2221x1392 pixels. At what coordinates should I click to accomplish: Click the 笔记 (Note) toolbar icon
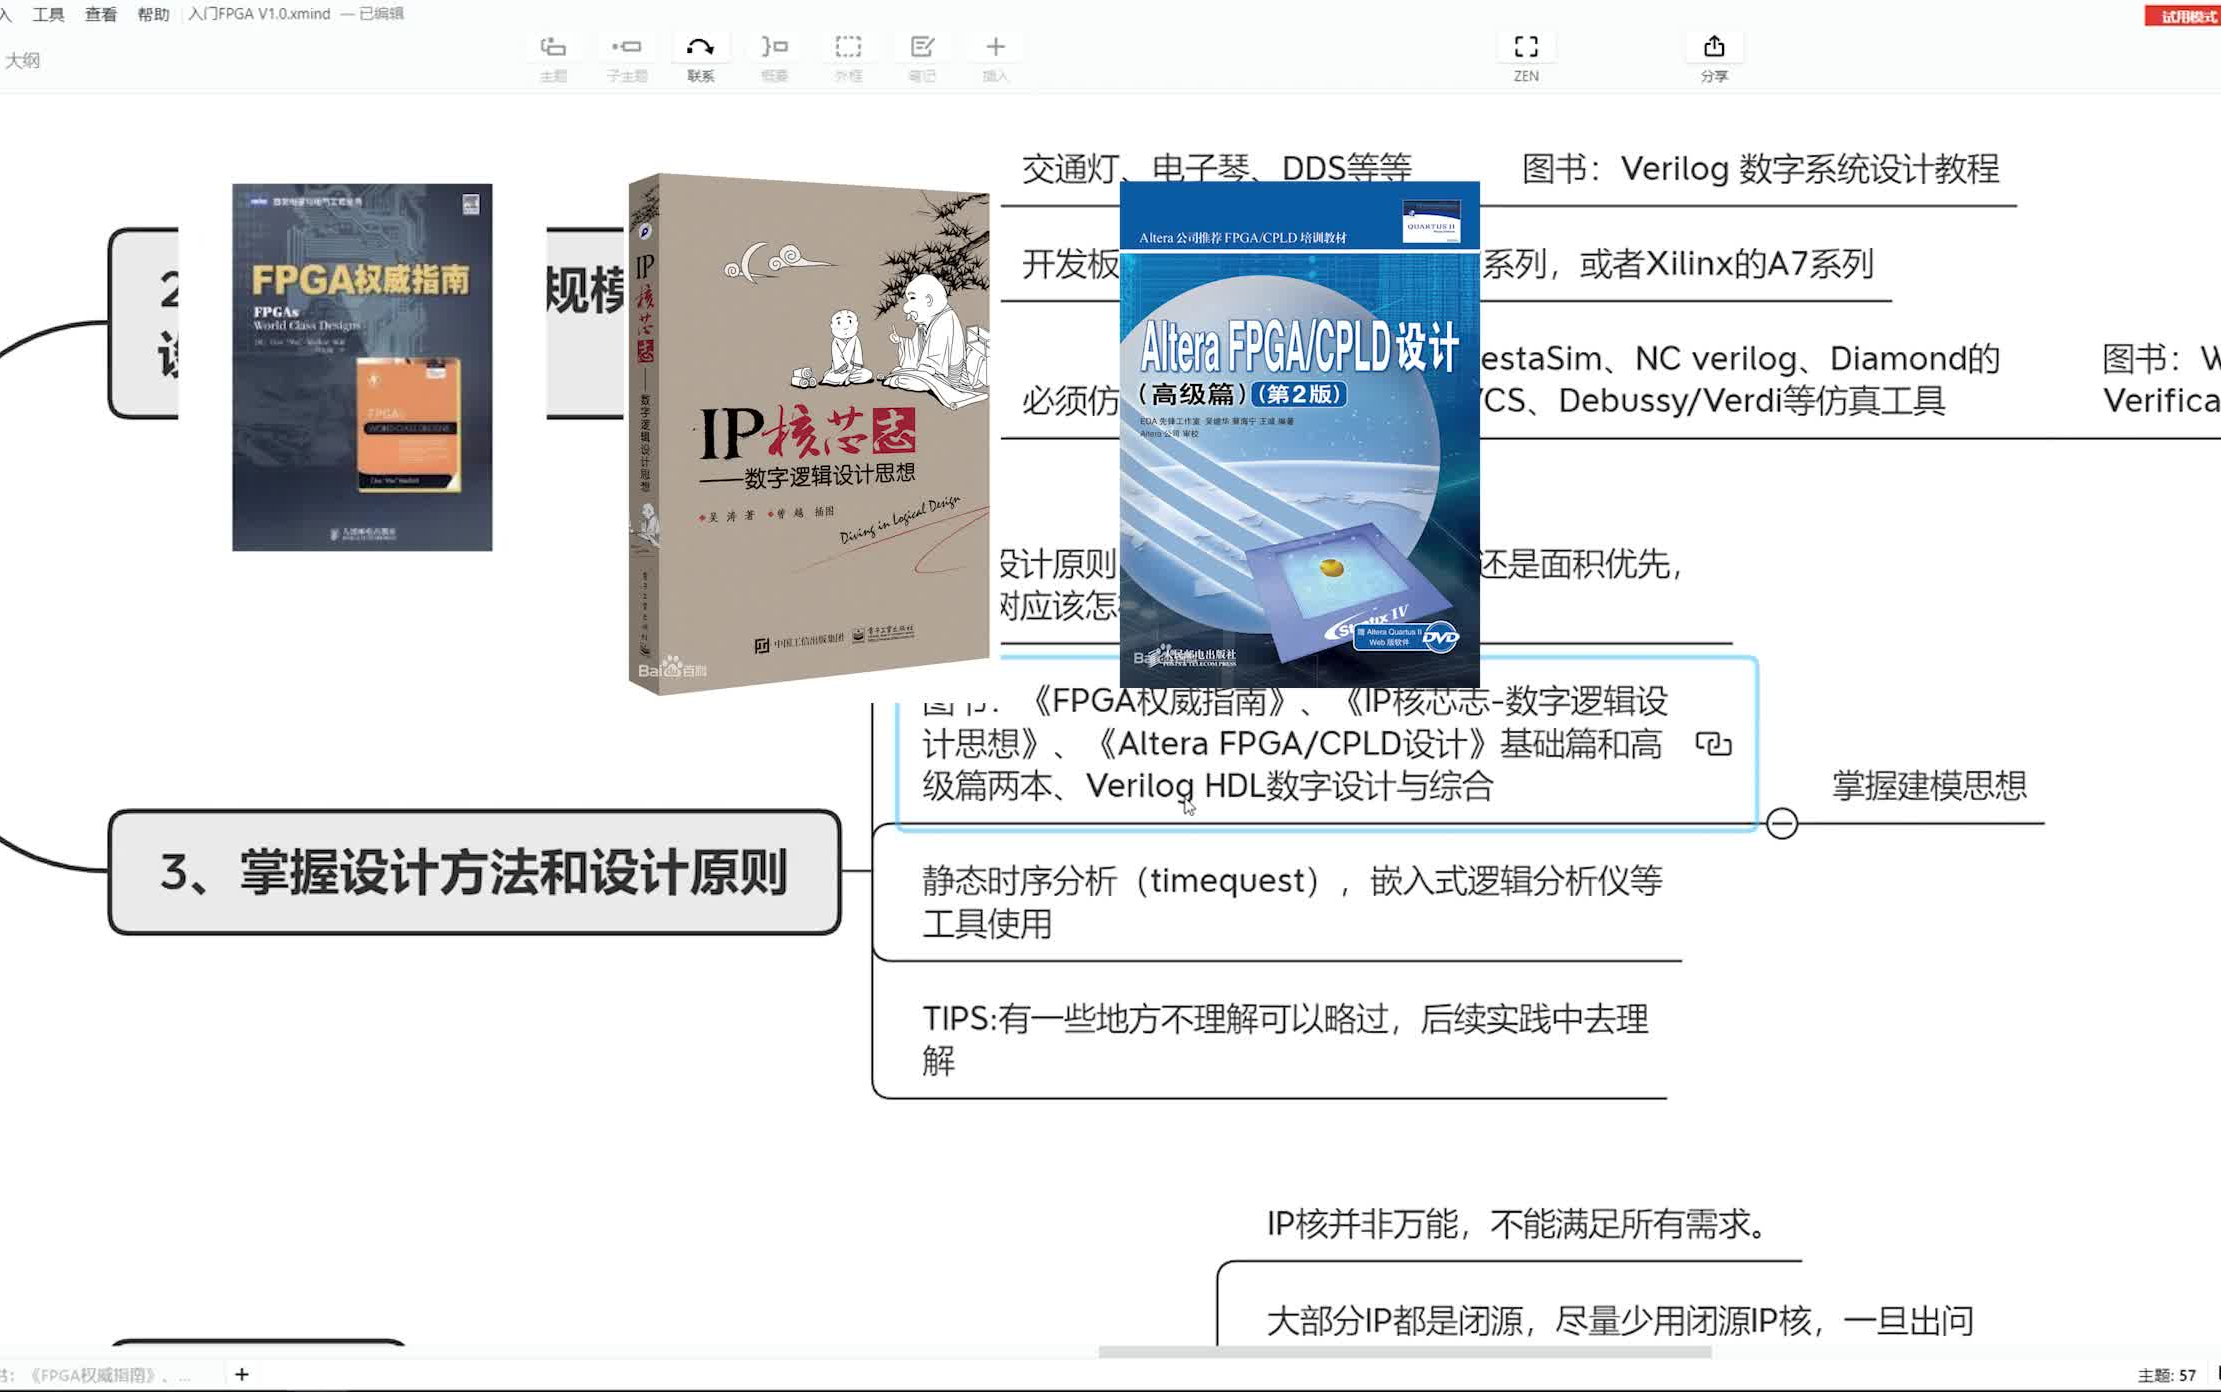922,47
